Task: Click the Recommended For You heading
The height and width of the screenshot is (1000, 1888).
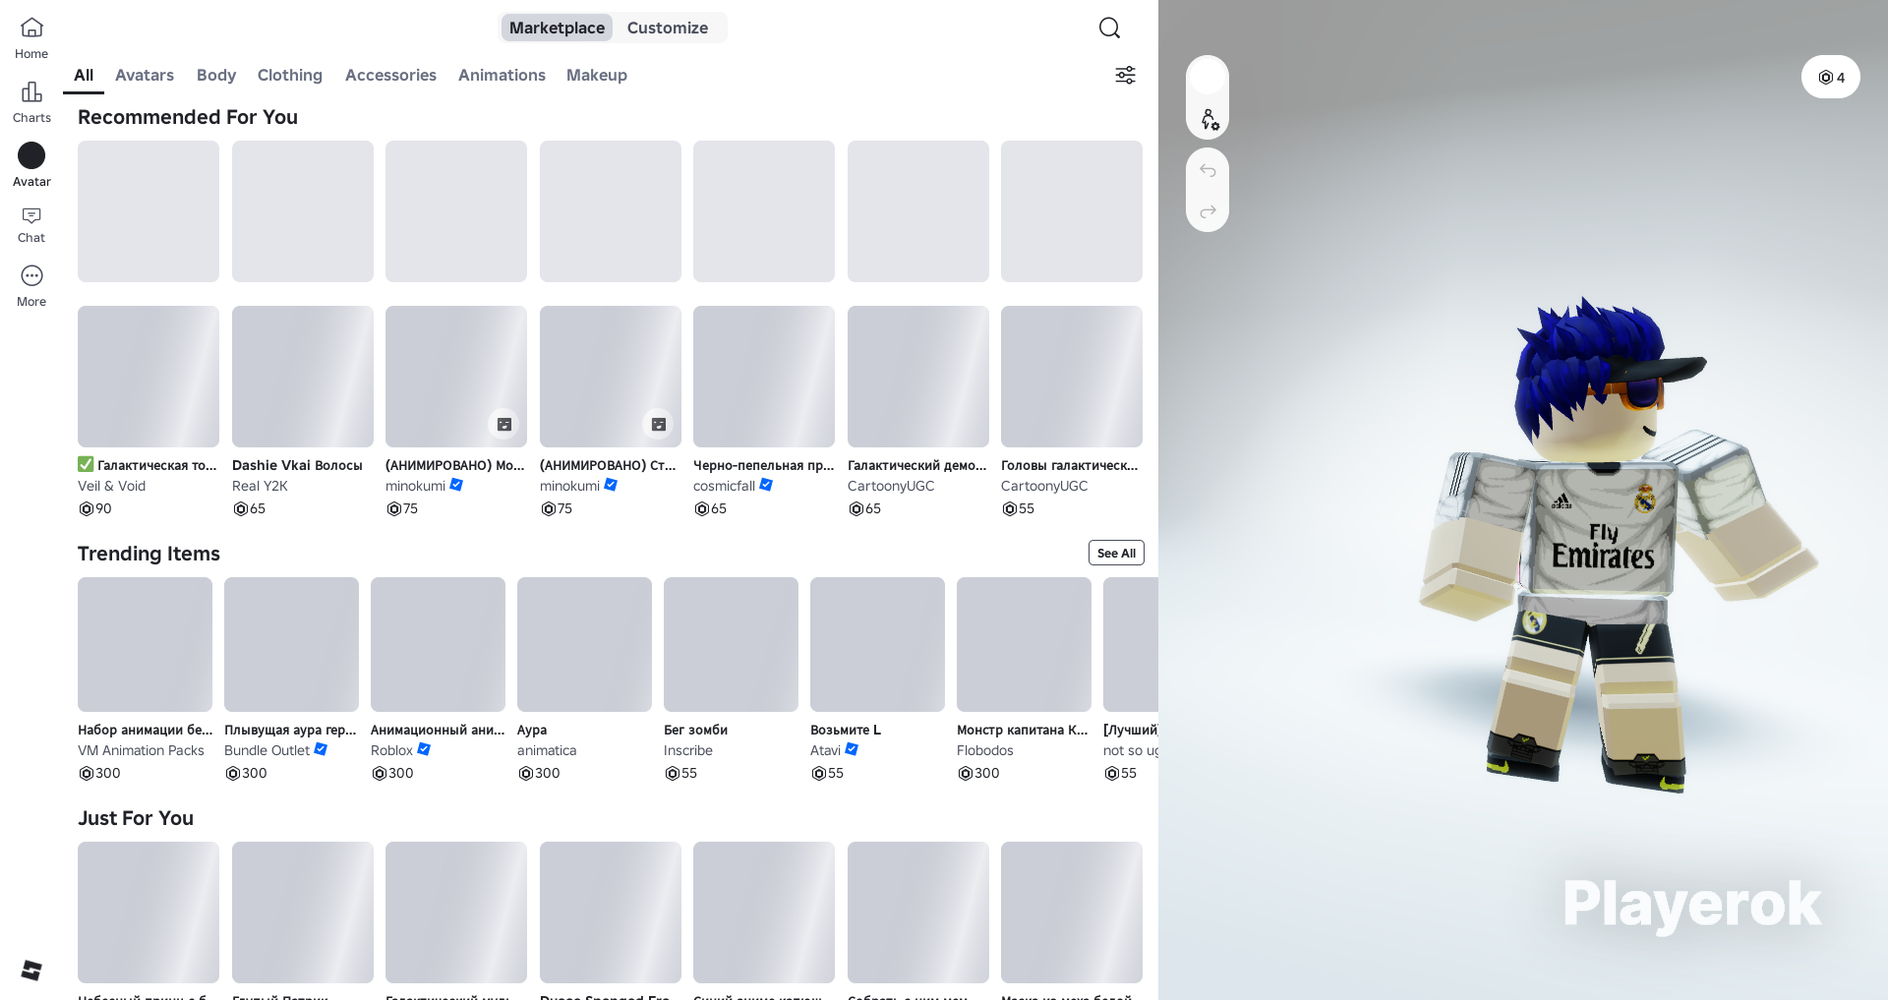Action: 188,117
